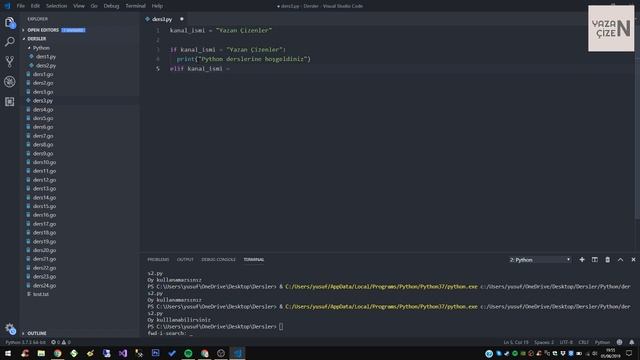Open Windows Action Center notification icon
The image size is (640, 360).
click(x=629, y=353)
